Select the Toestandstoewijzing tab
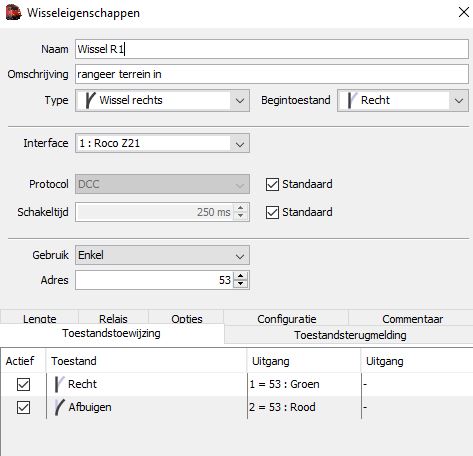The image size is (473, 456). [x=111, y=333]
